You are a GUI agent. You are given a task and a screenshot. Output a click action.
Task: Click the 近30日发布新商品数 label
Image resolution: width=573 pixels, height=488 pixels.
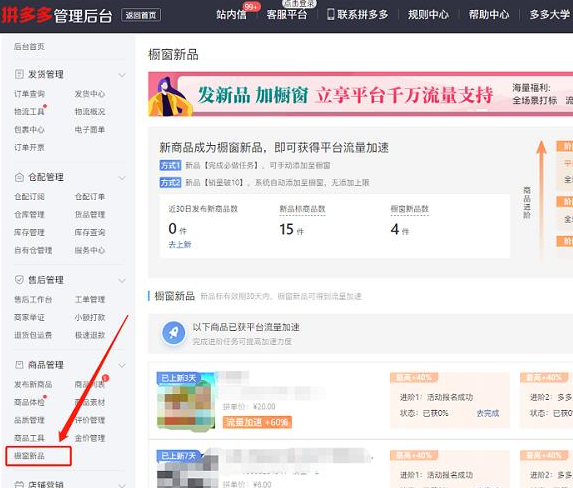[203, 209]
